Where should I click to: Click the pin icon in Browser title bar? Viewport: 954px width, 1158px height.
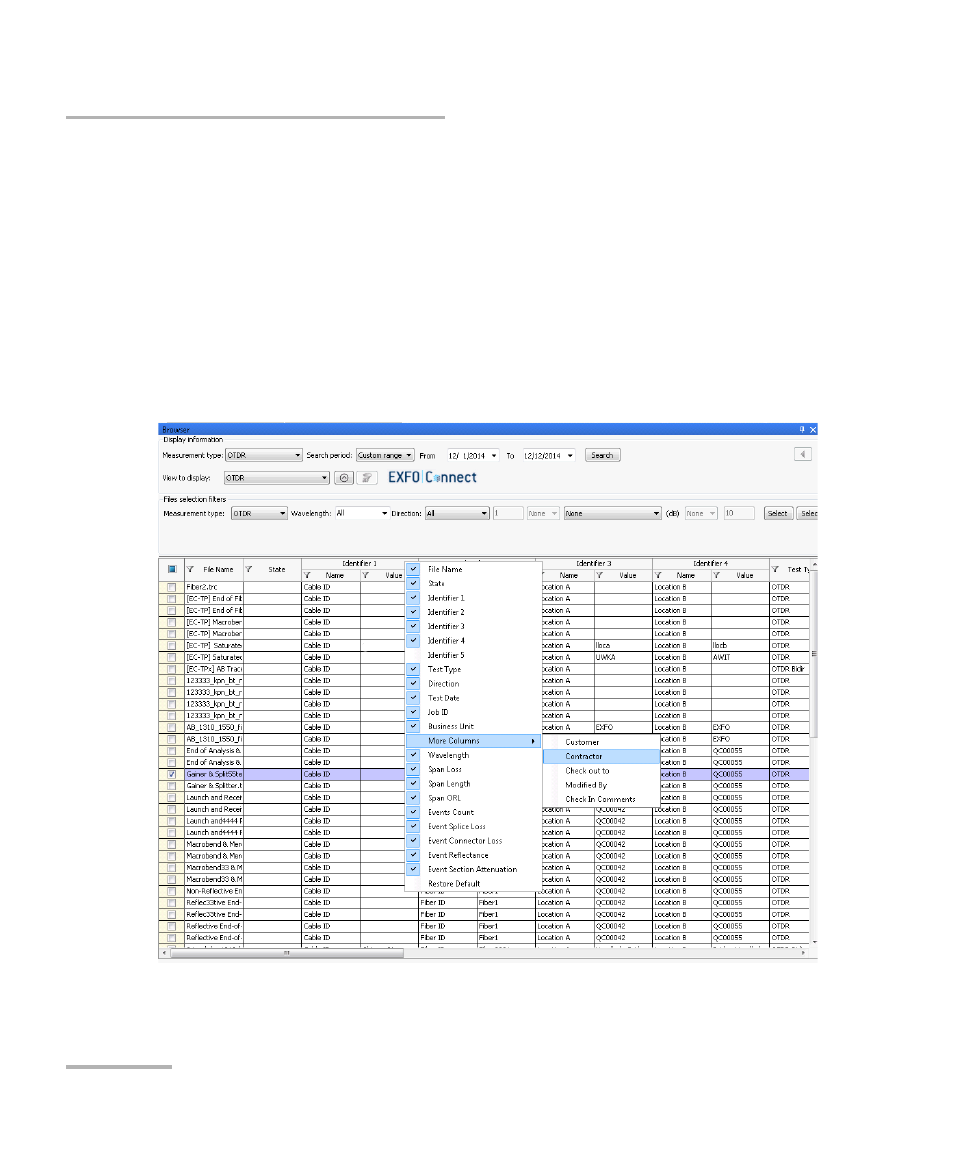tap(802, 429)
